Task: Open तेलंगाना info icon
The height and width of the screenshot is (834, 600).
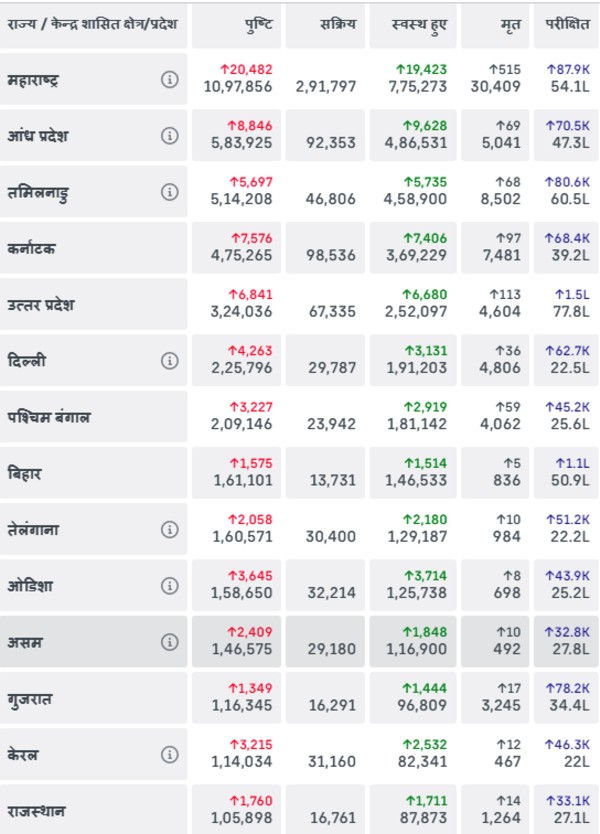Action: 169,529
